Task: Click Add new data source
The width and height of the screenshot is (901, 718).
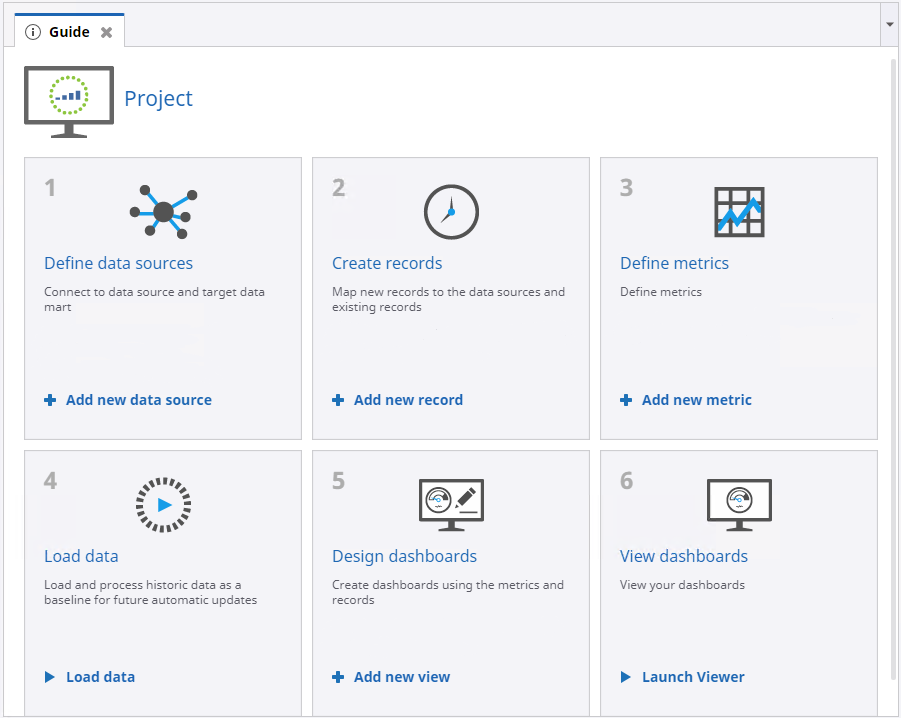Action: pos(138,400)
